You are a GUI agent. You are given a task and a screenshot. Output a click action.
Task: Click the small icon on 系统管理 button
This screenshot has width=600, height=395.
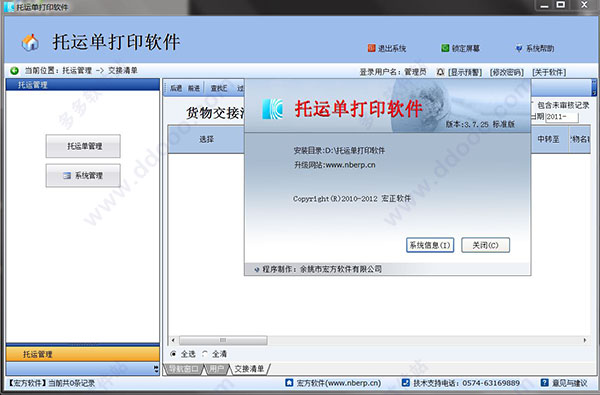[x=67, y=176]
